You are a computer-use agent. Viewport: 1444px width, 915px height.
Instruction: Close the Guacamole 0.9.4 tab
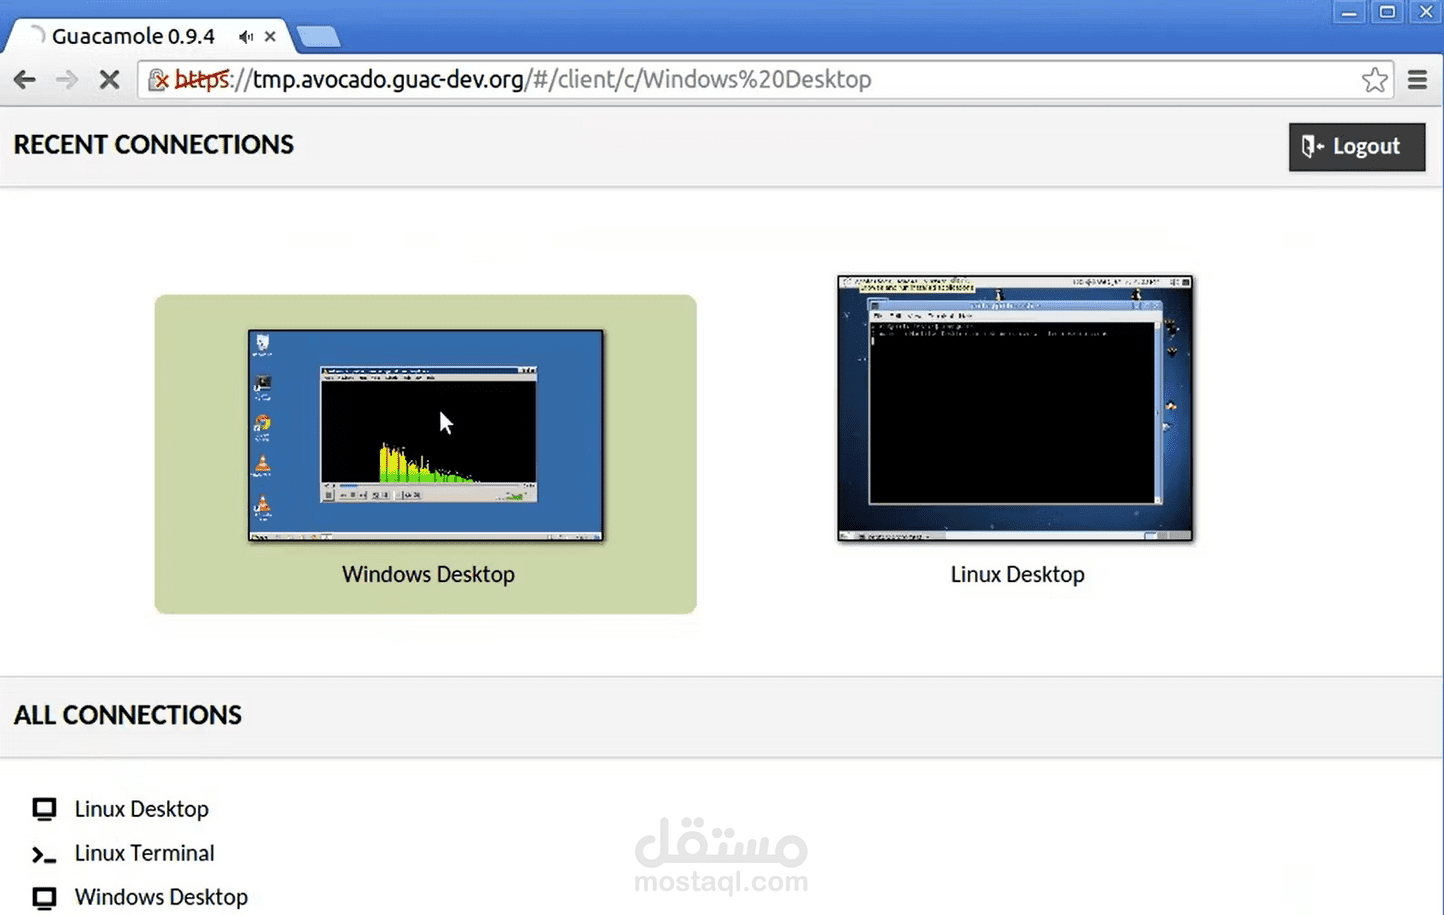[270, 37]
